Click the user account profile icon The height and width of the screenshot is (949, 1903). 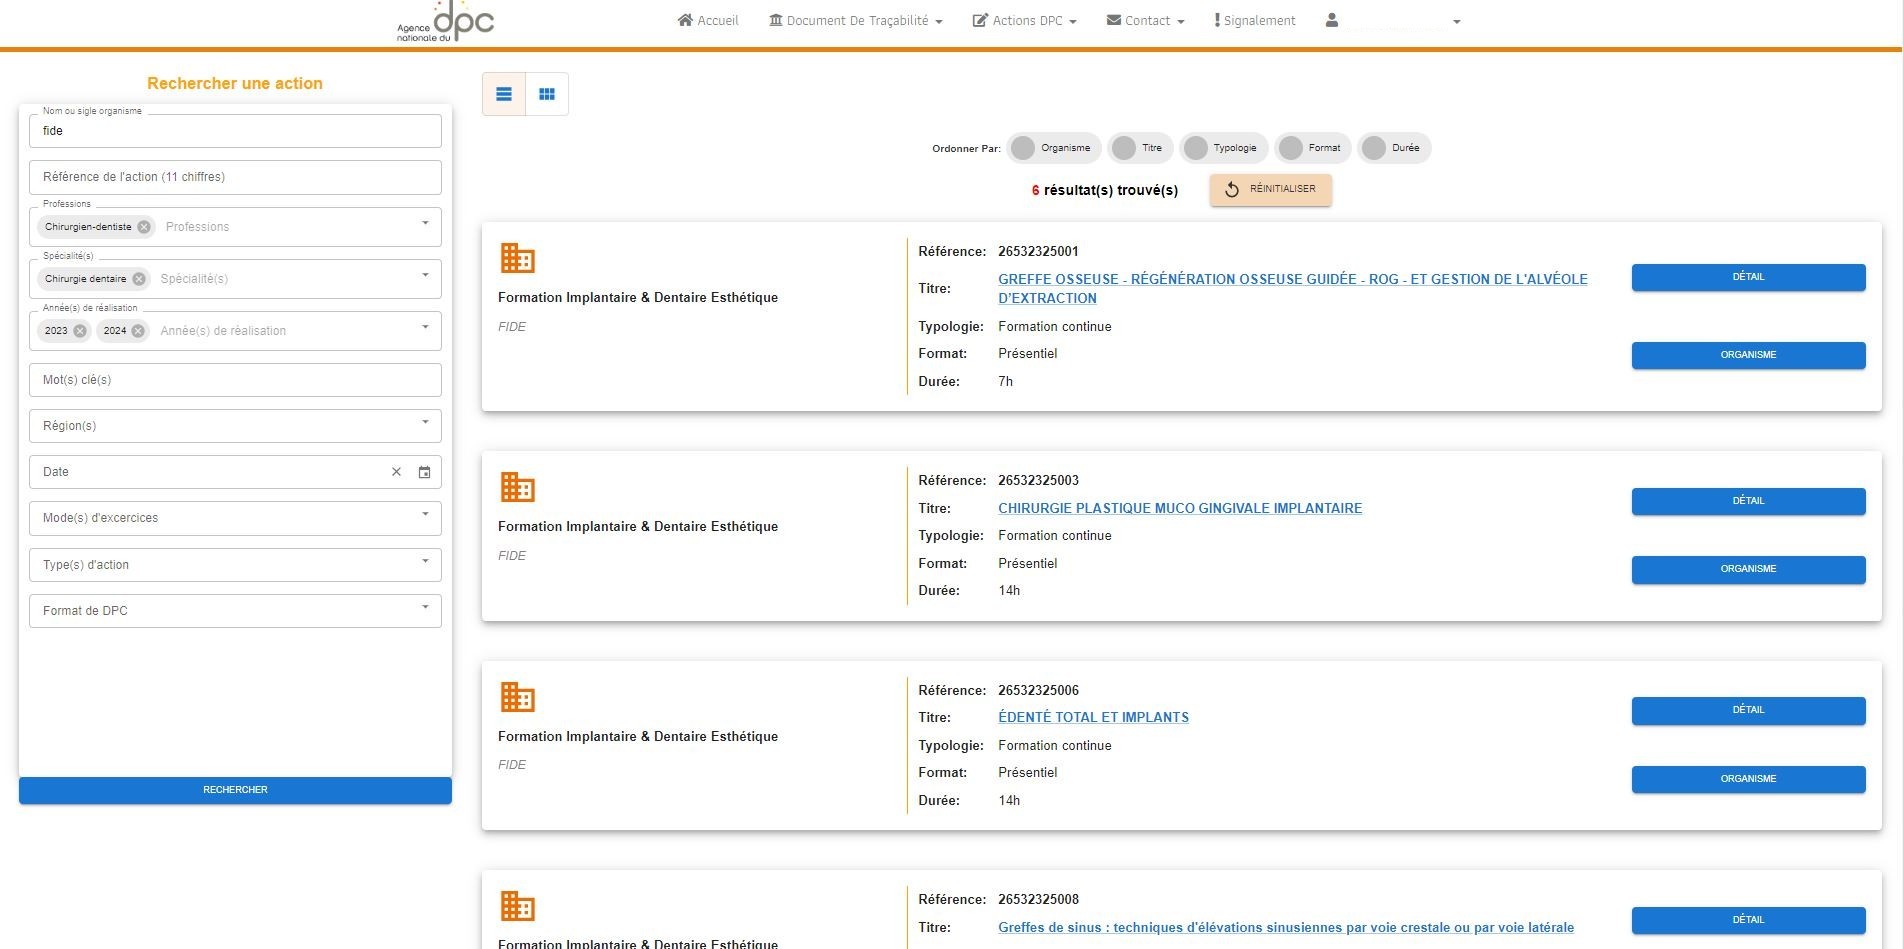pyautogui.click(x=1332, y=20)
